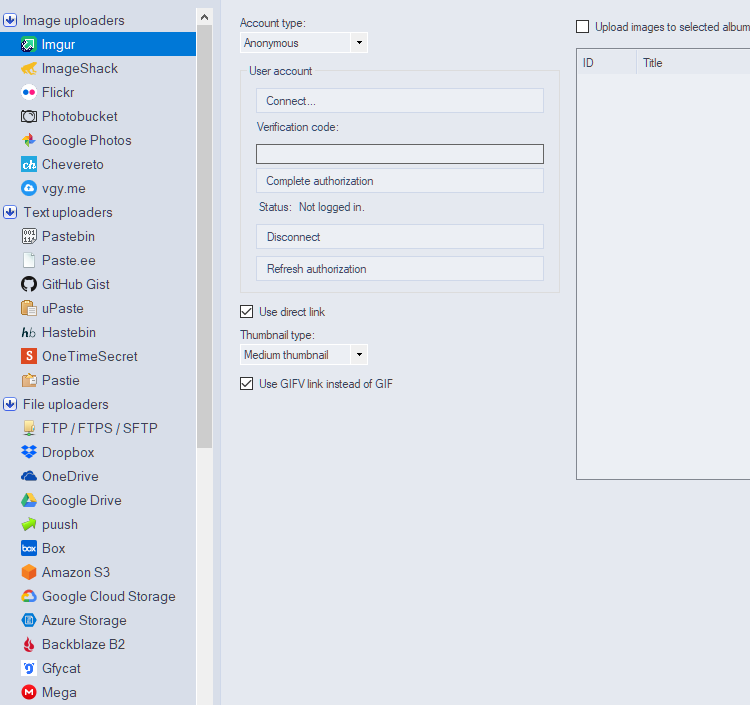The height and width of the screenshot is (705, 750).
Task: Open the FTP / FTPS / SFTP icon
Action: [29, 428]
